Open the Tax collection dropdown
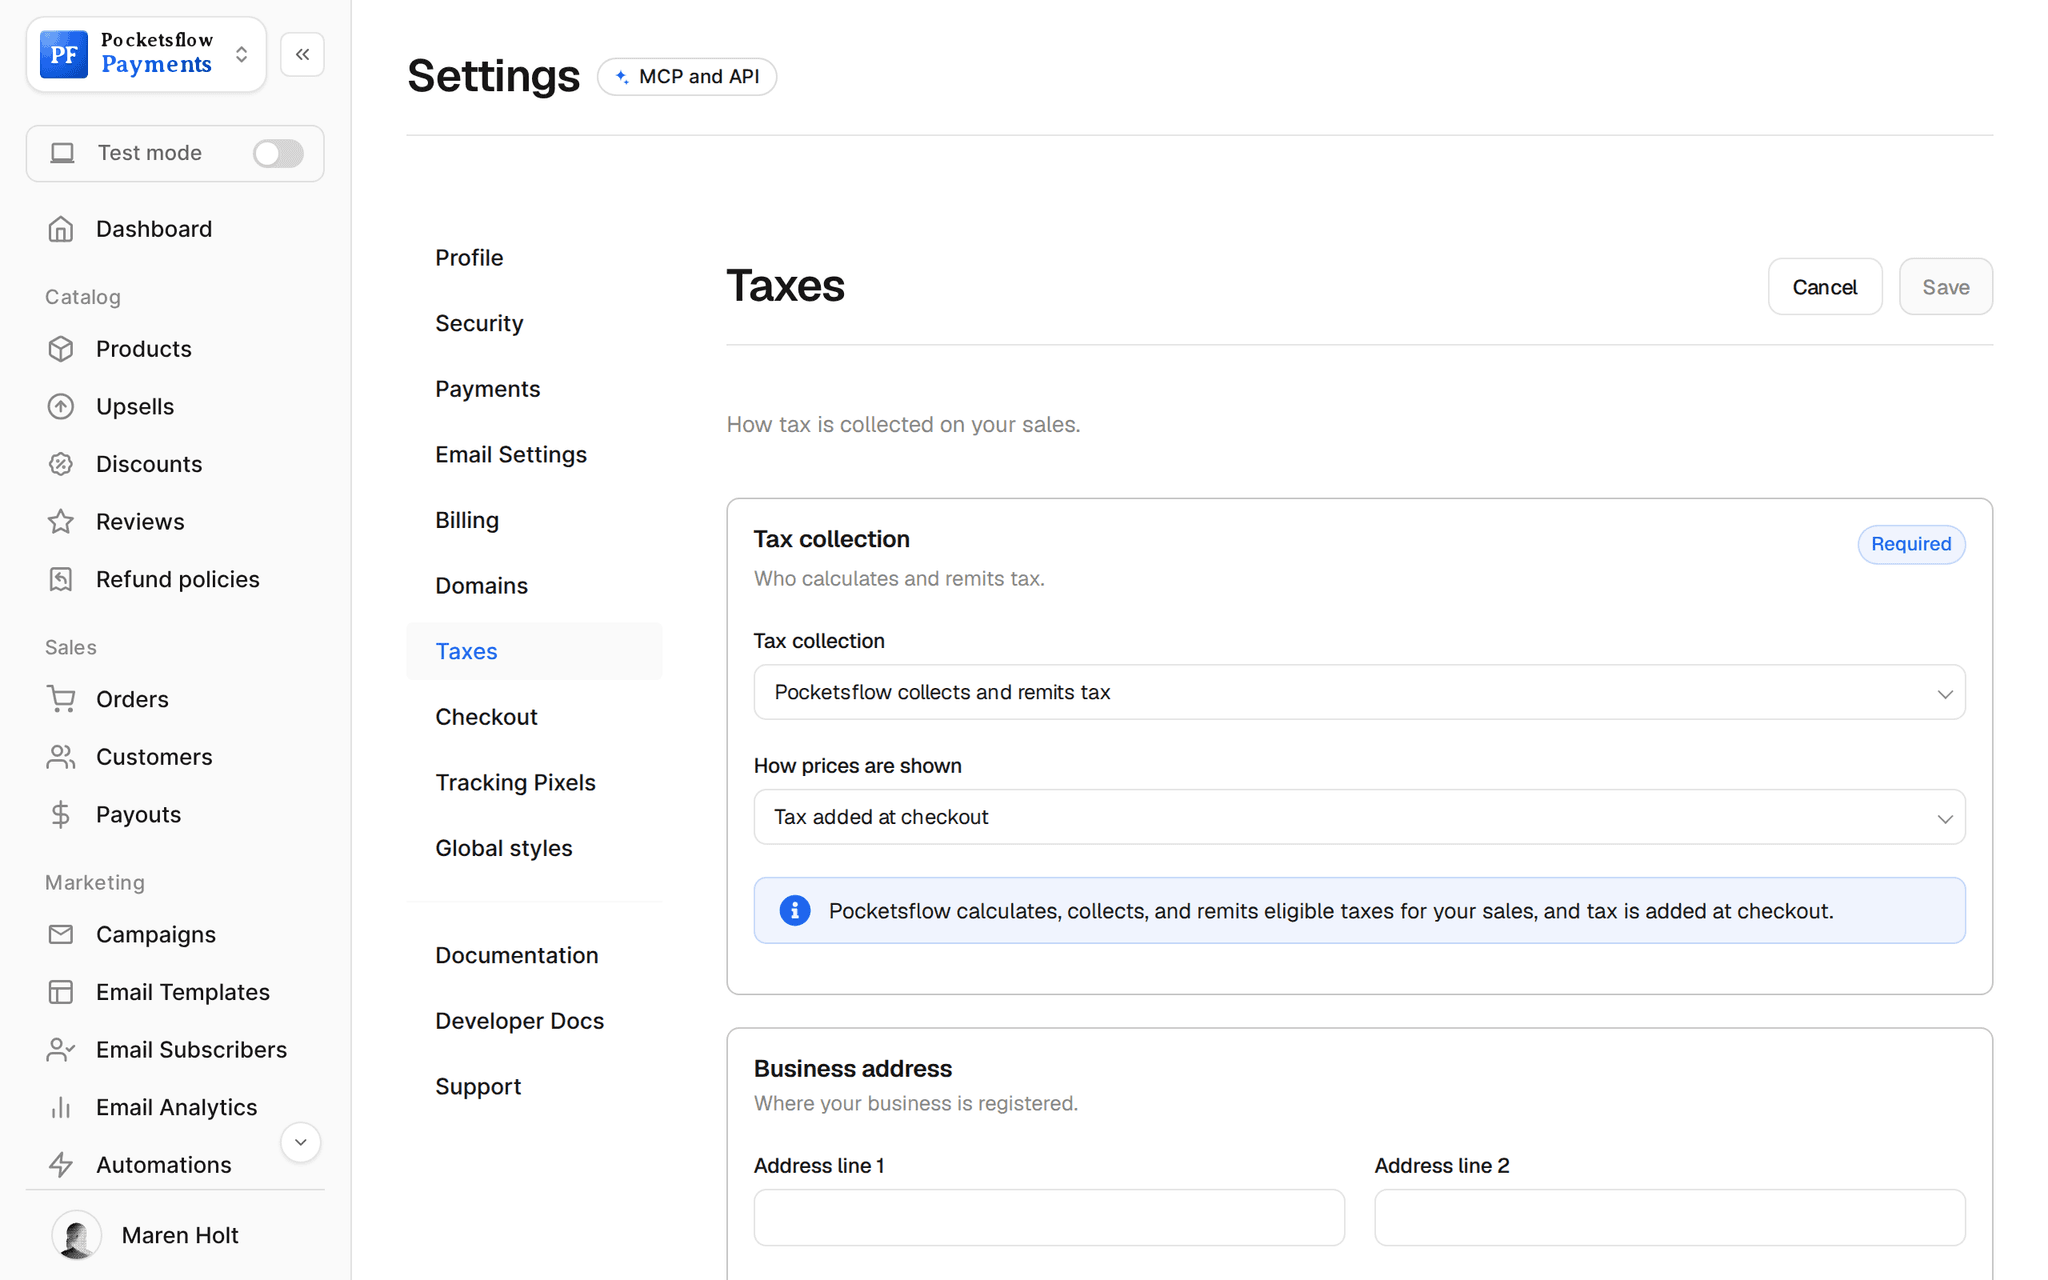 tap(1359, 692)
